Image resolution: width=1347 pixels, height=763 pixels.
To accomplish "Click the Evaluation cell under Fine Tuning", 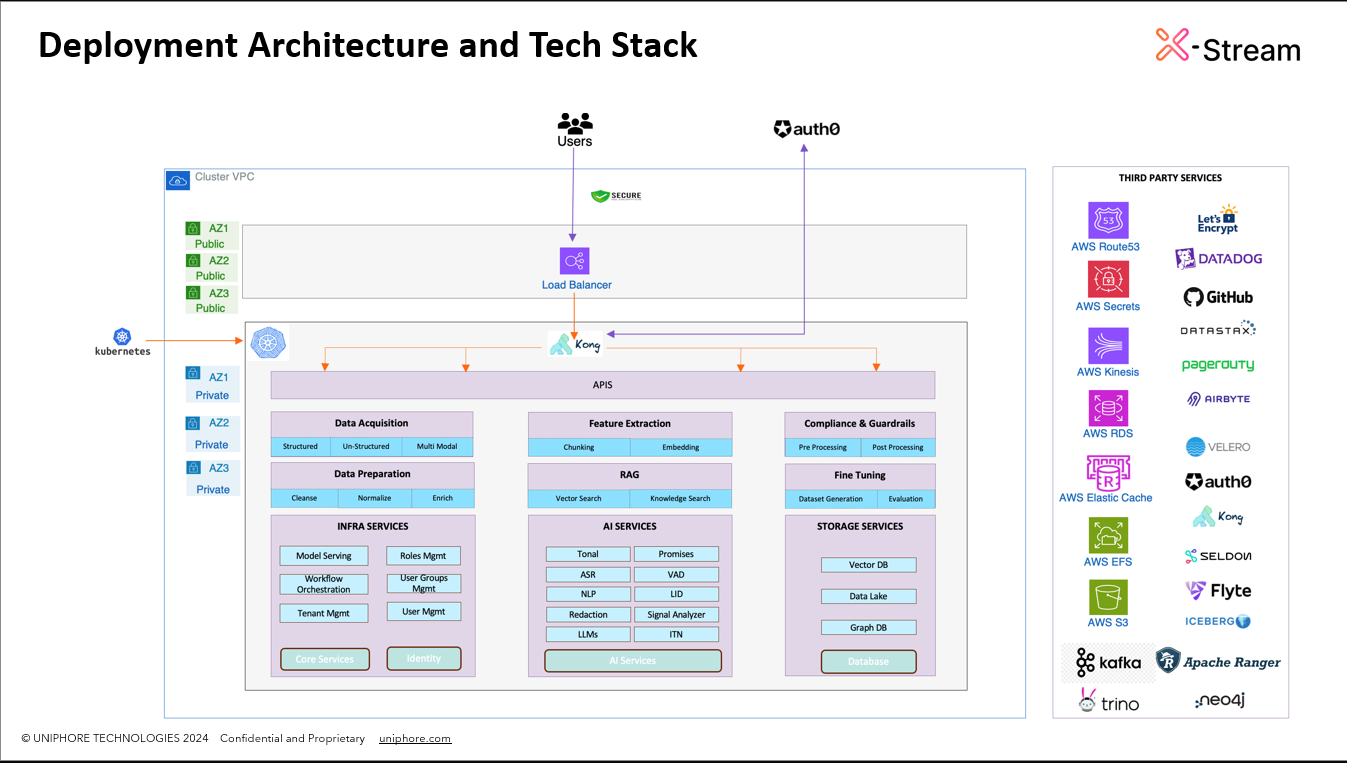I will pos(906,498).
